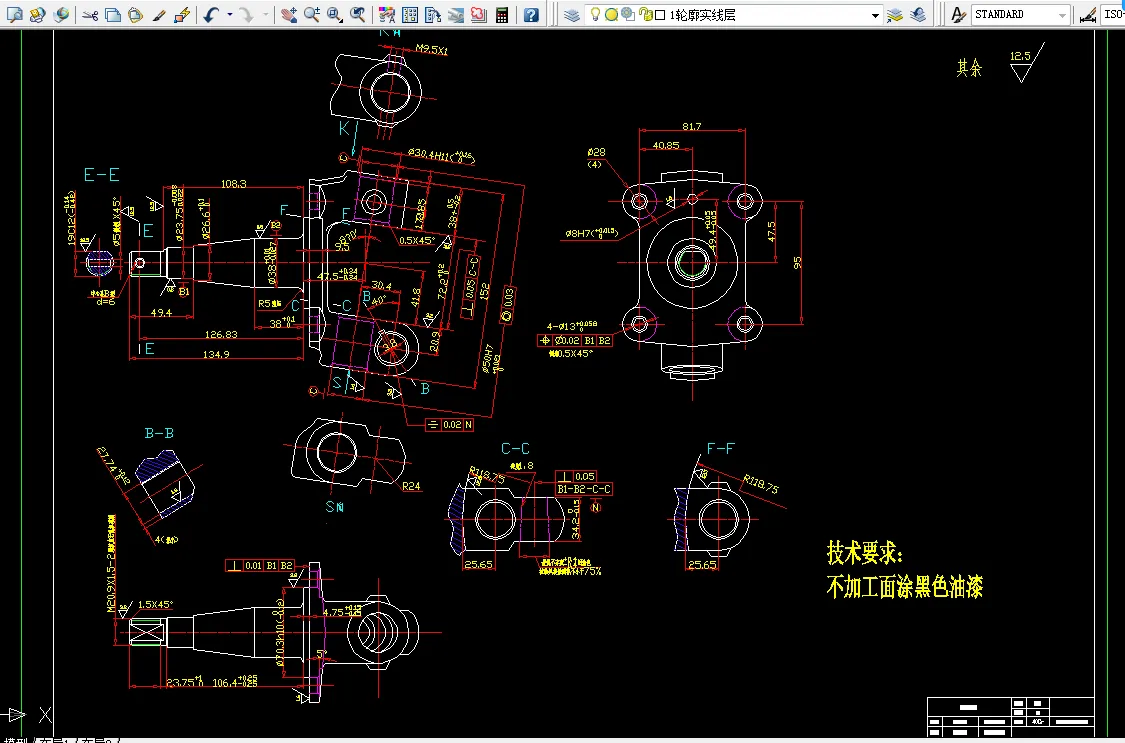This screenshot has width=1125, height=743.
Task: Toggle the layer lock padlock
Action: [645, 14]
